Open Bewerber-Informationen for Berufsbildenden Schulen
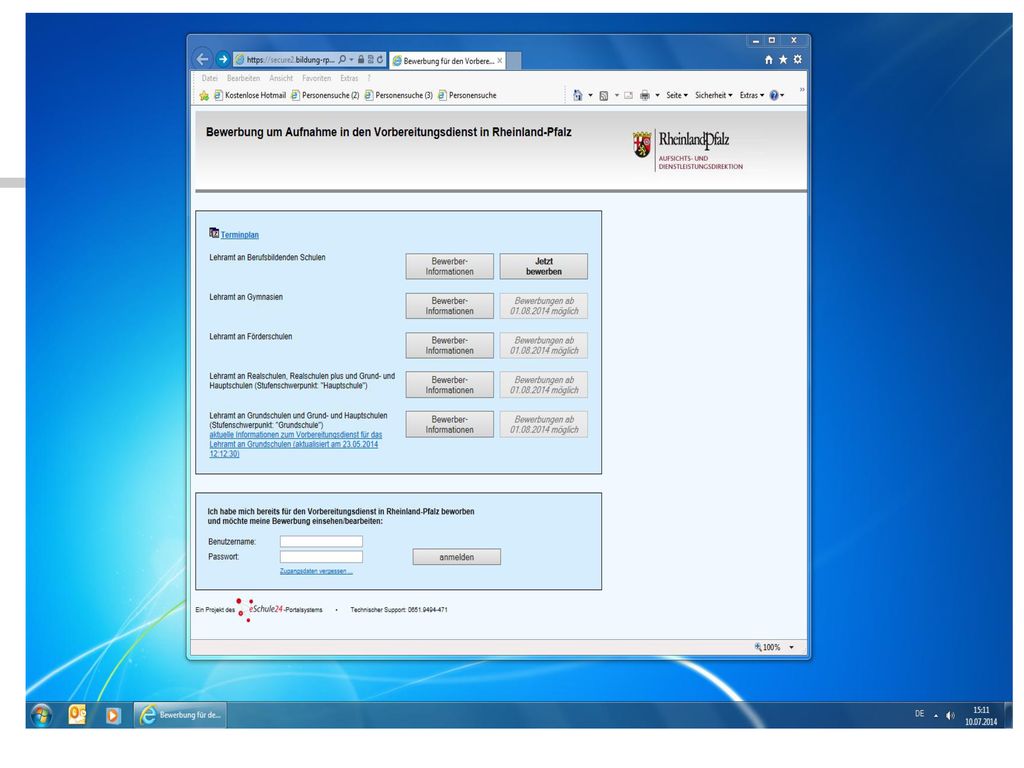This screenshot has height=768, width=1024. click(x=449, y=266)
